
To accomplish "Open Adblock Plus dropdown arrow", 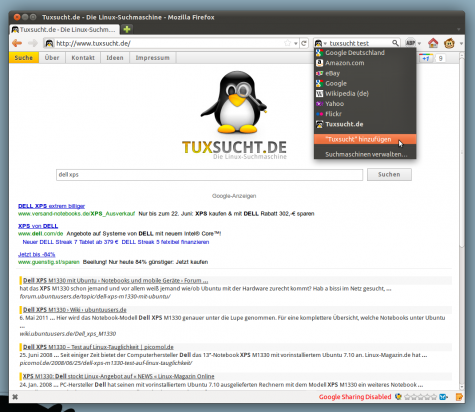I will pyautogui.click(x=419, y=43).
